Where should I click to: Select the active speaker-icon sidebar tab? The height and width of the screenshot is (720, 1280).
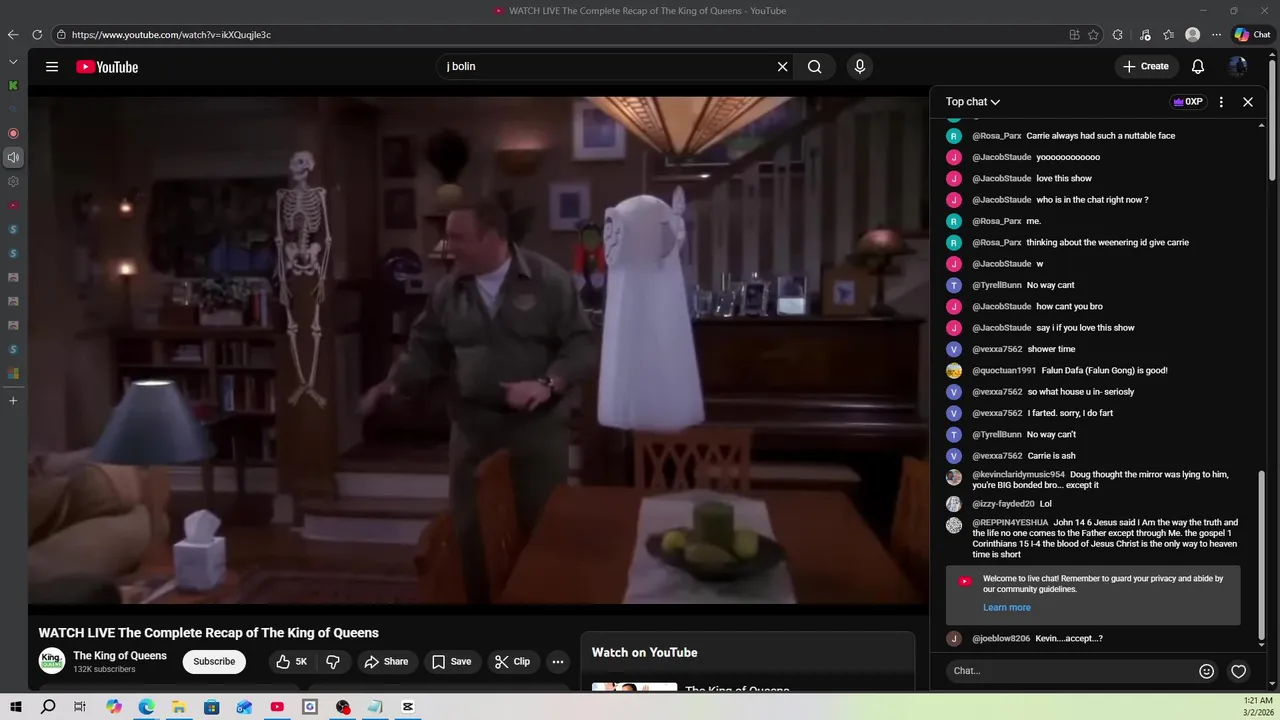pyautogui.click(x=13, y=157)
